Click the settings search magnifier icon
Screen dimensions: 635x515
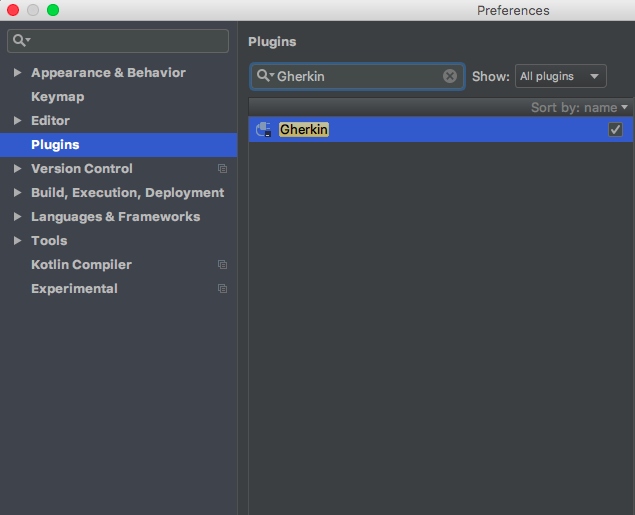20,41
